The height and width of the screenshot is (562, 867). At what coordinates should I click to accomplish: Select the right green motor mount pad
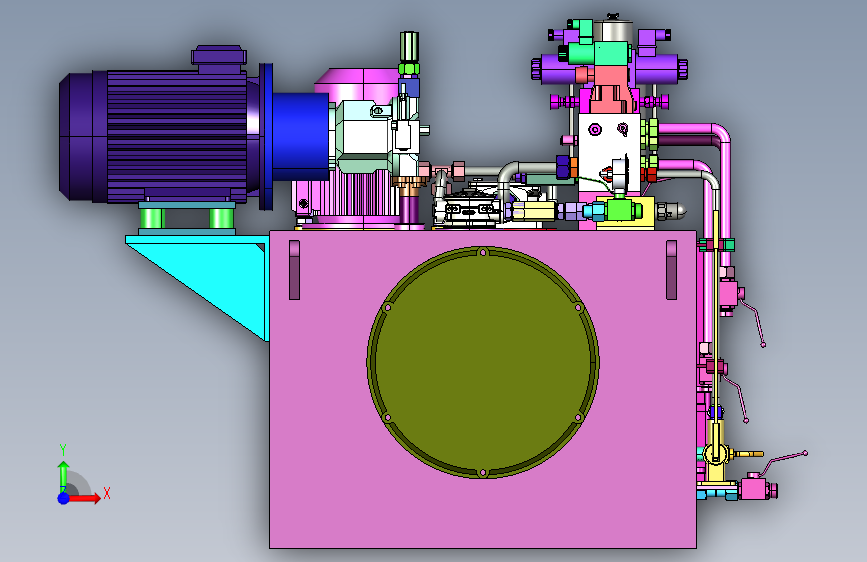(x=221, y=218)
